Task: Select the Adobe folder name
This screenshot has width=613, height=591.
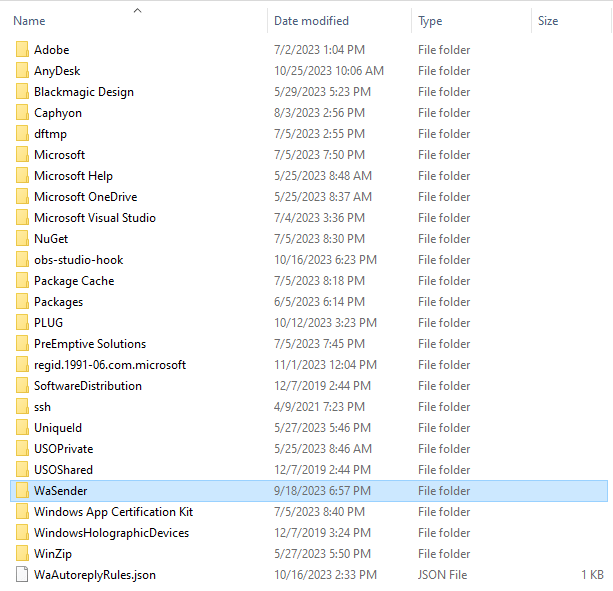Action: 52,50
